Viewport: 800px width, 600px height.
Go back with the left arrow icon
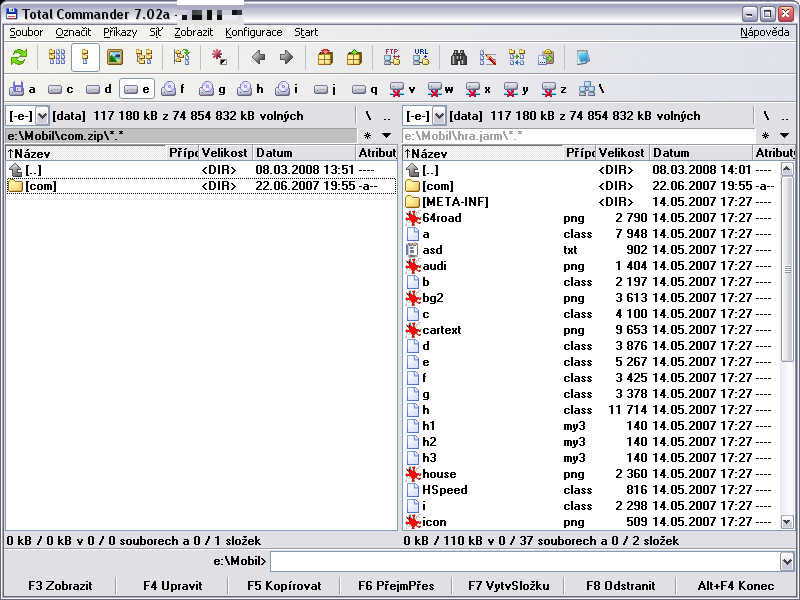258,57
